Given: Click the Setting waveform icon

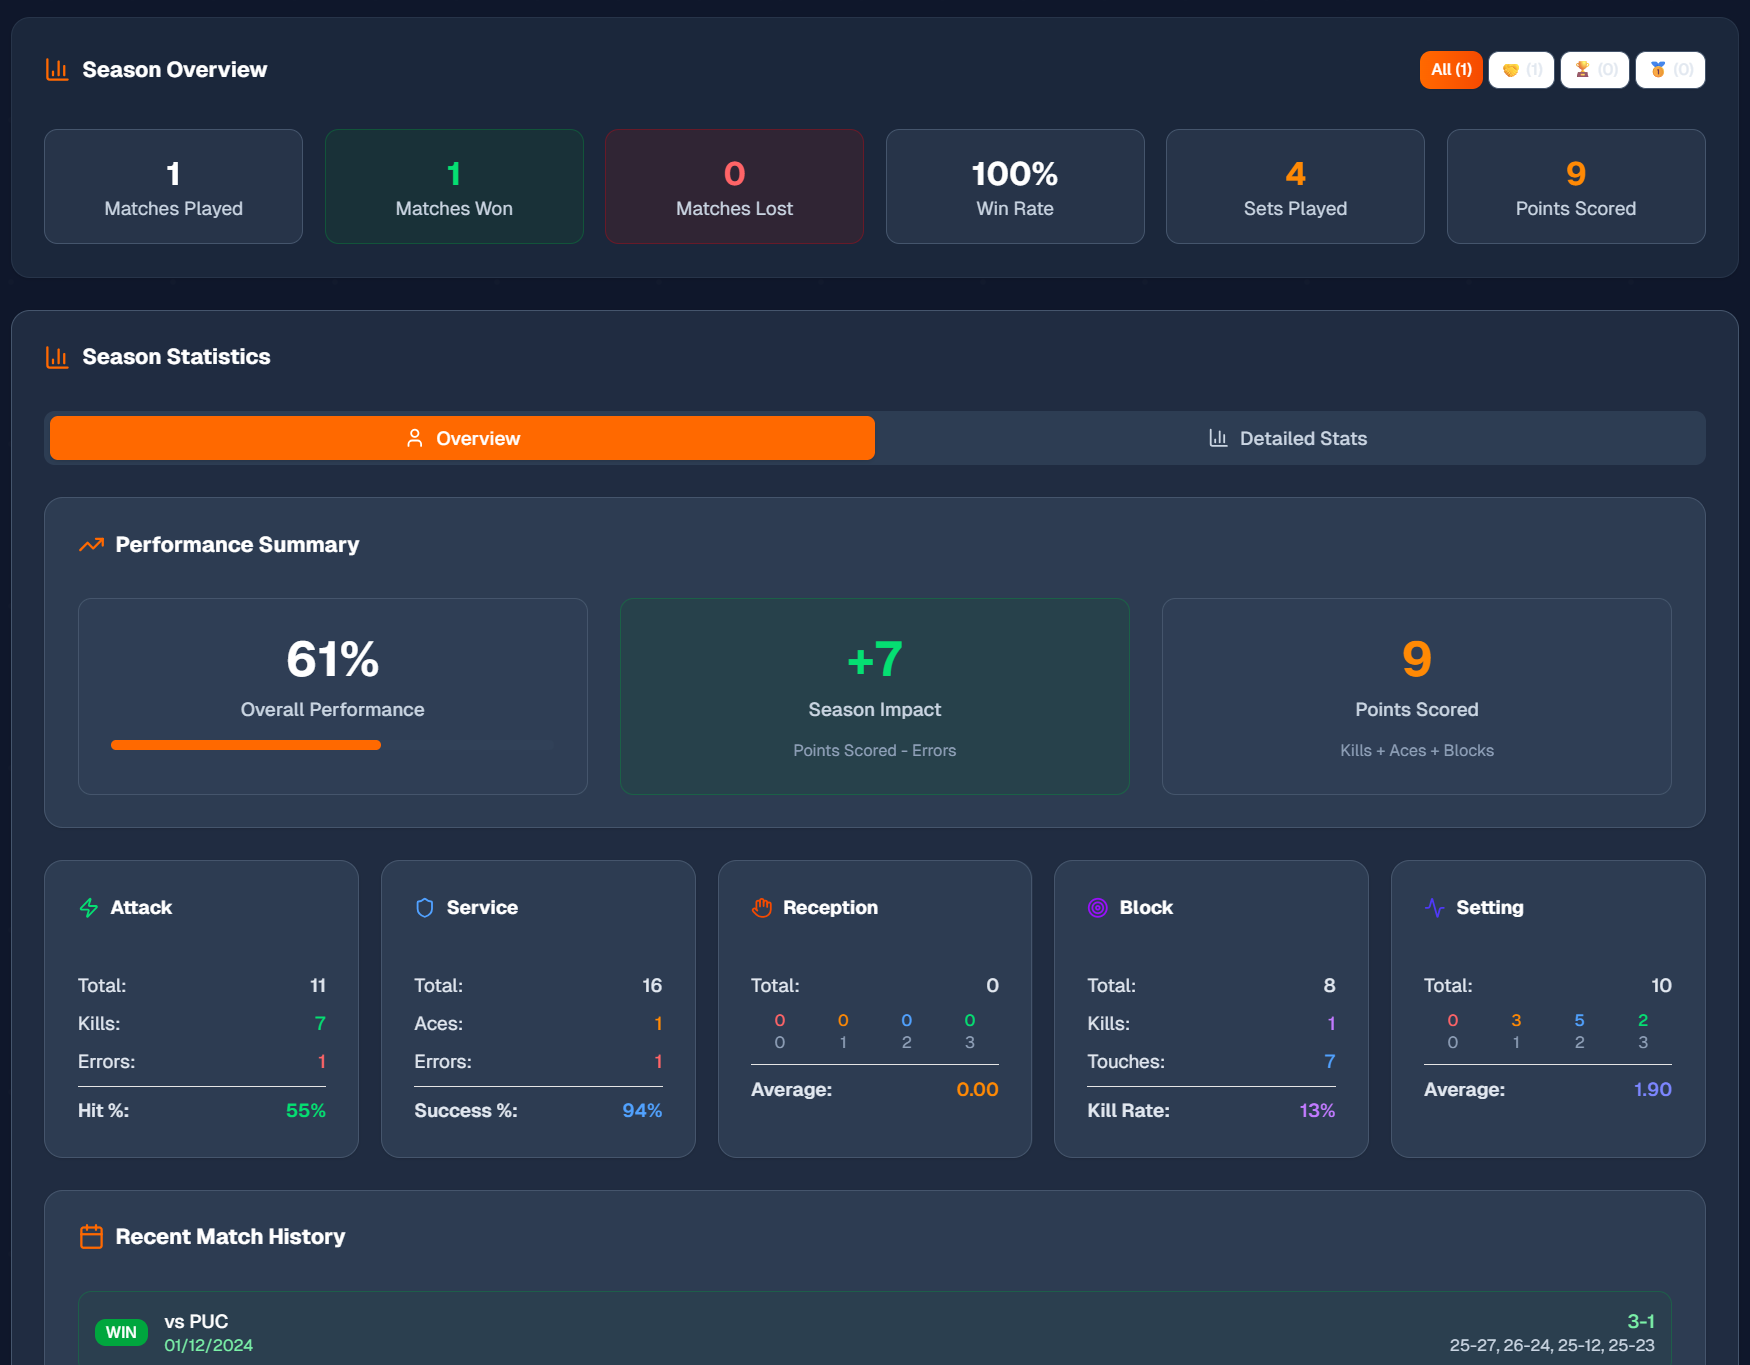Looking at the screenshot, I should tap(1434, 908).
